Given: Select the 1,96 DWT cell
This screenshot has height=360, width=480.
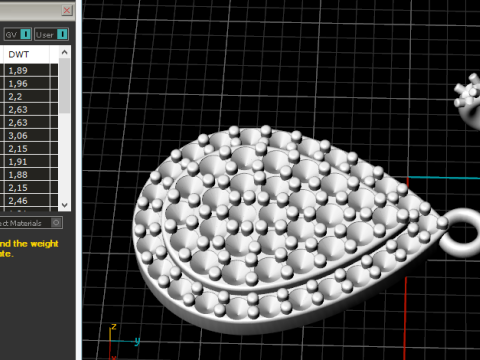Looking at the screenshot, I should 27,83.
